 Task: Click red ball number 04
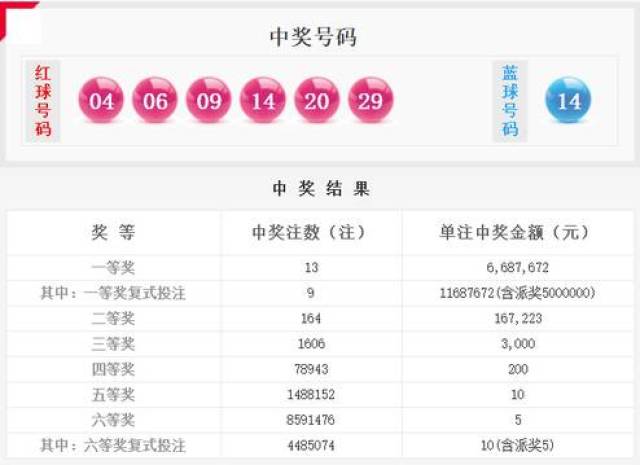pos(101,100)
